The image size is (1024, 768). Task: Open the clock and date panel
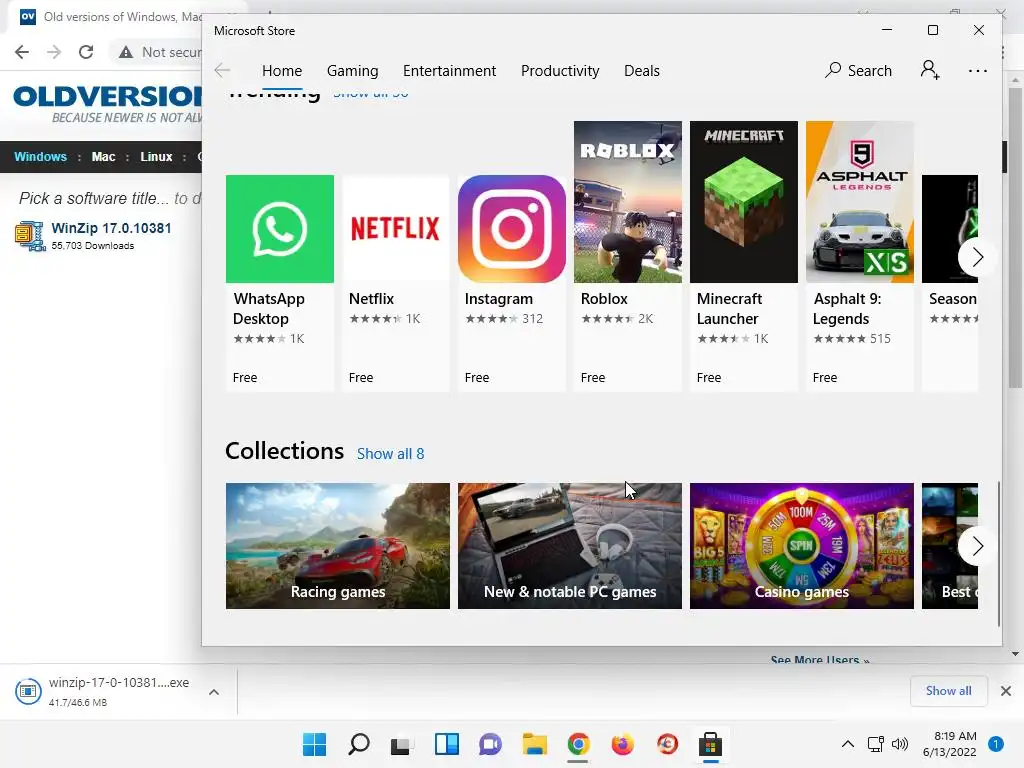click(x=949, y=744)
